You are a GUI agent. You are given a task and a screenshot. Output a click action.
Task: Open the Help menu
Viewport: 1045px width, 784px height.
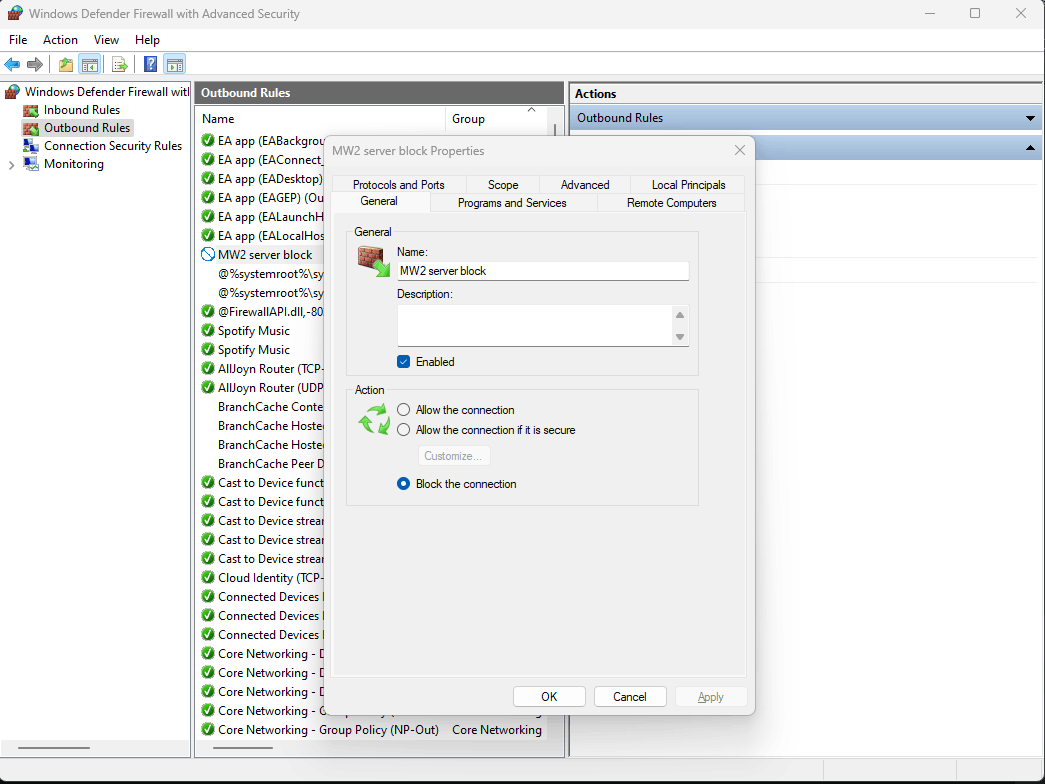click(147, 40)
